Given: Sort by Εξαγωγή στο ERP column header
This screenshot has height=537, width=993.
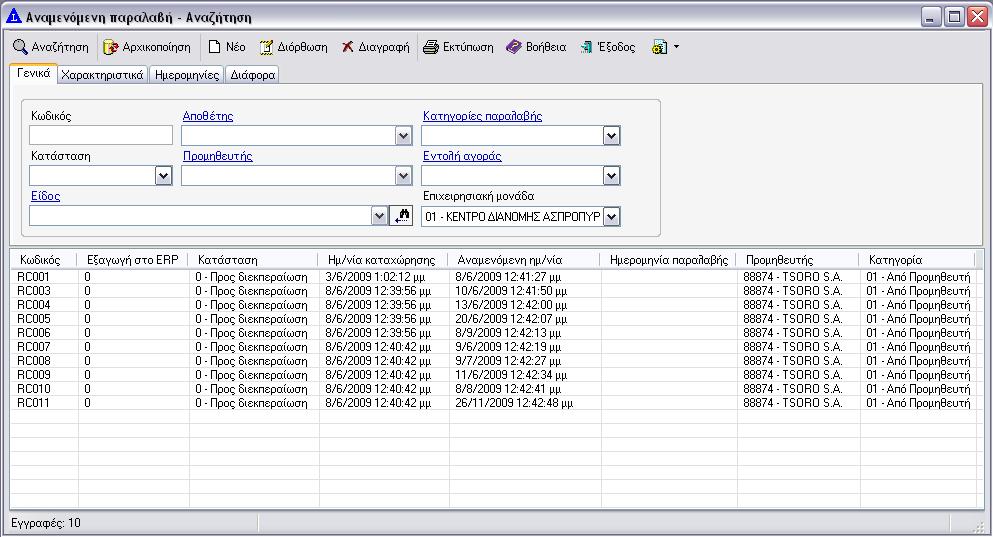Looking at the screenshot, I should 133,260.
